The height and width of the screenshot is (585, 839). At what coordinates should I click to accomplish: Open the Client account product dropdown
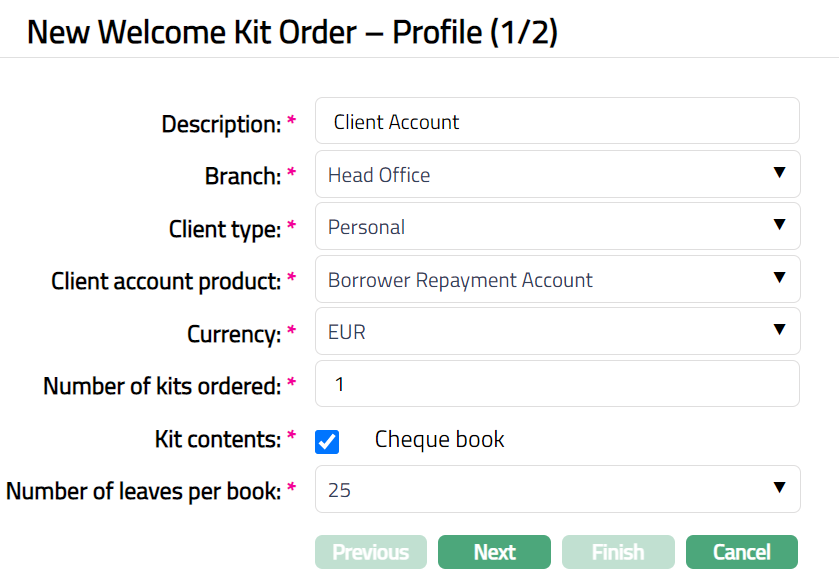pyautogui.click(x=557, y=280)
